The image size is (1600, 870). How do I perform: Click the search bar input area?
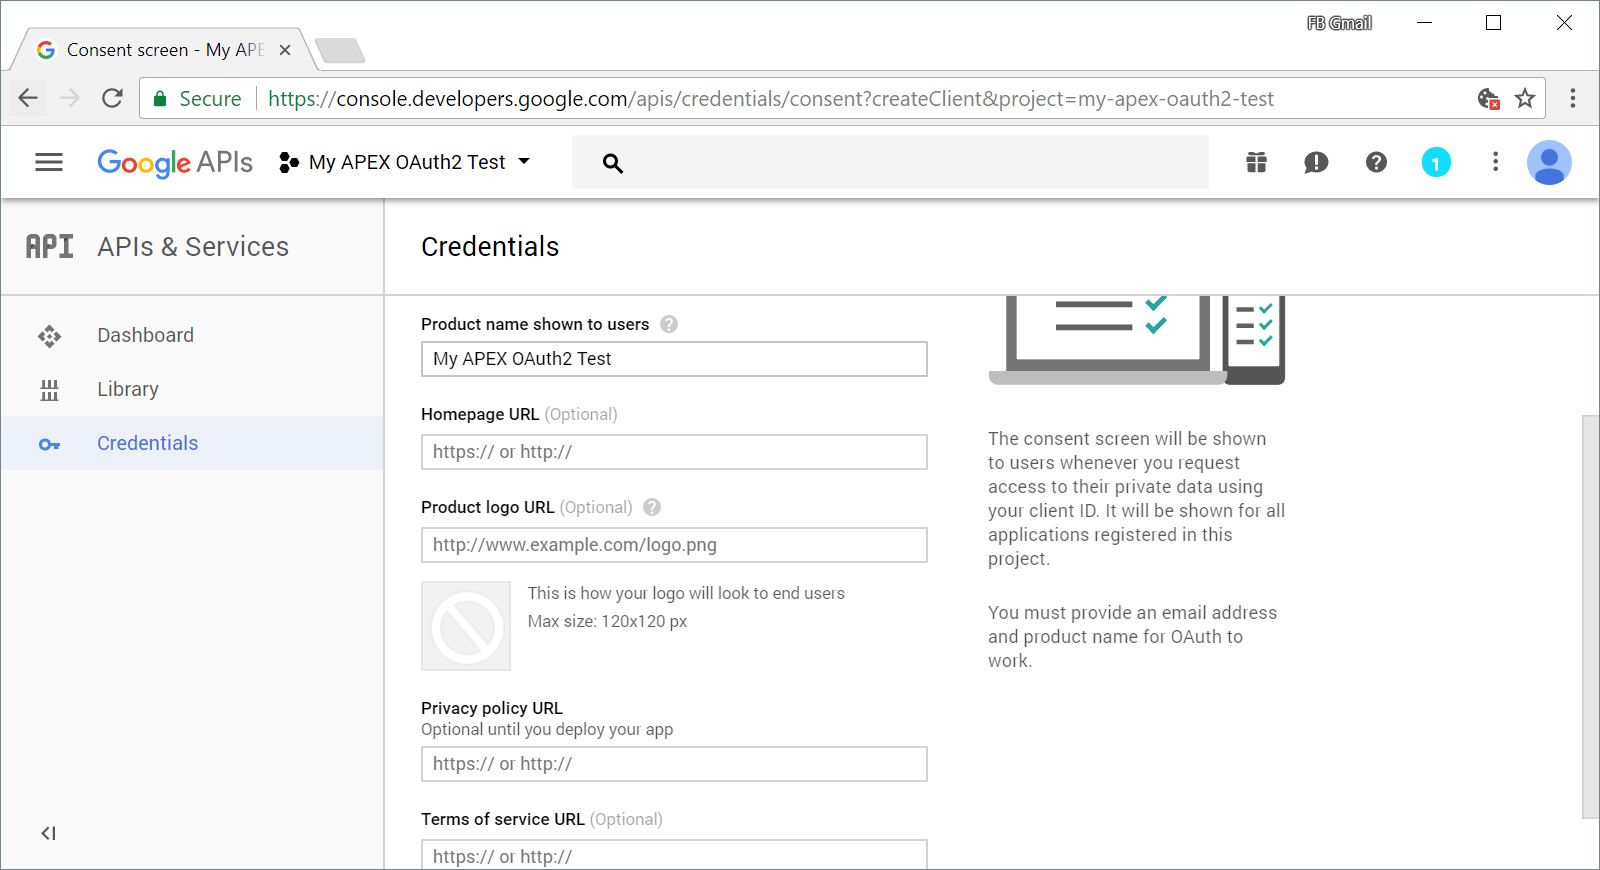click(x=890, y=162)
